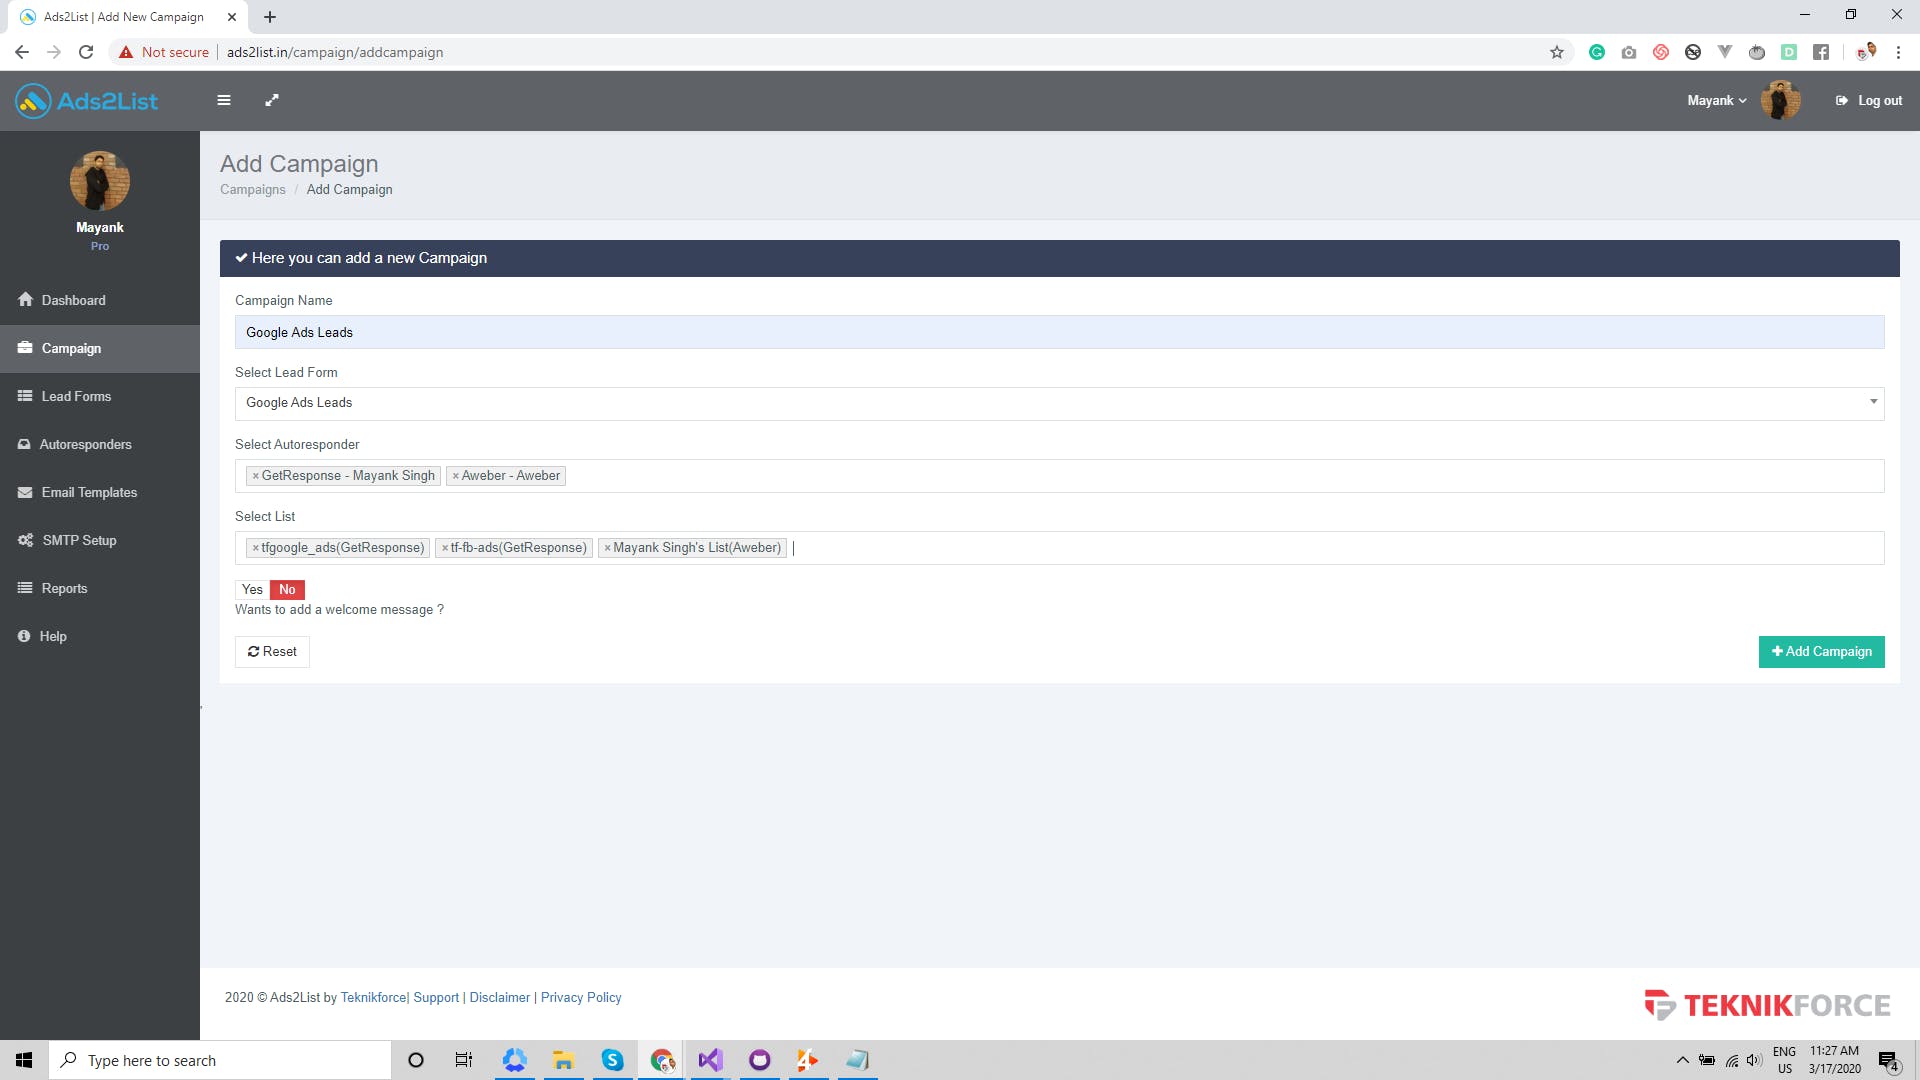Image resolution: width=1920 pixels, height=1080 pixels.
Task: Click Log out icon in header
Action: point(1841,101)
